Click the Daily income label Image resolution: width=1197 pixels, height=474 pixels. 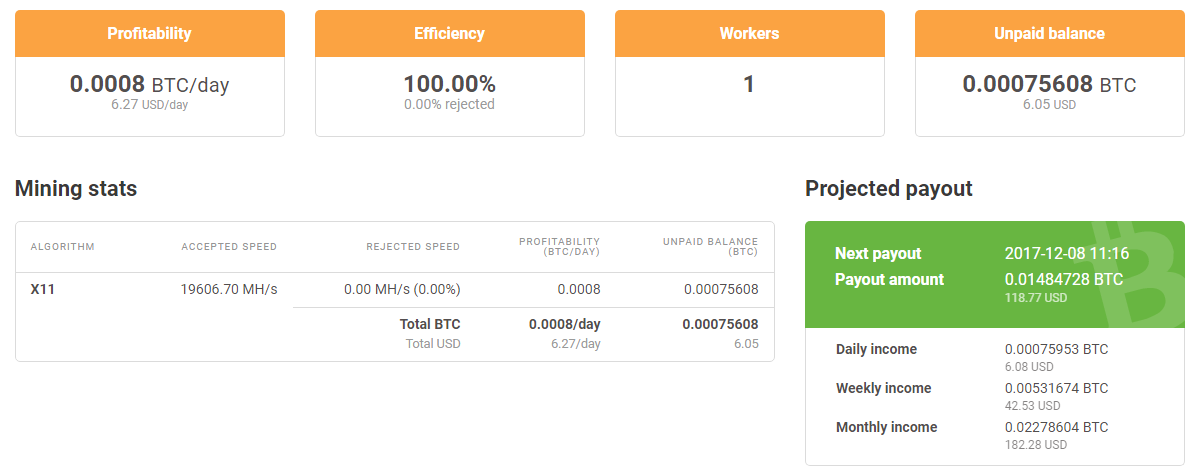pos(876,350)
